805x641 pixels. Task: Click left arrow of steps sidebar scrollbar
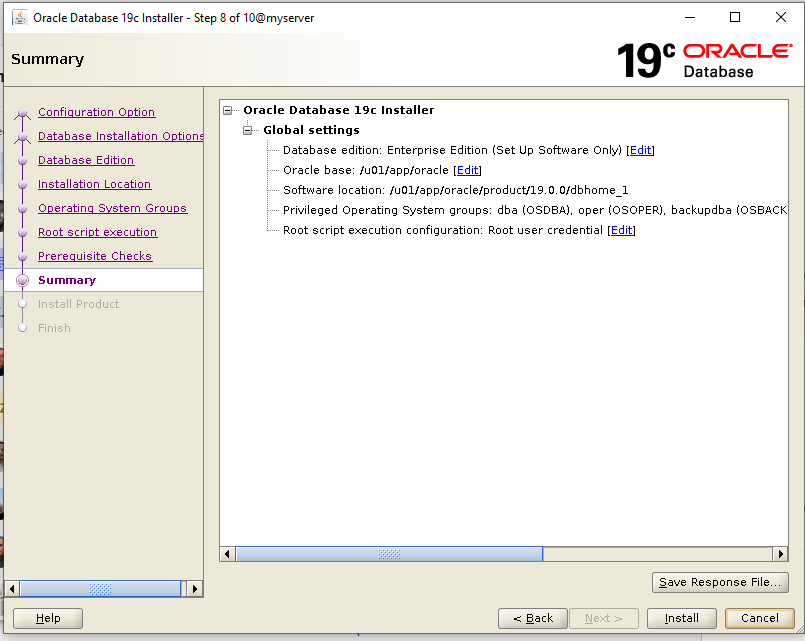pyautogui.click(x=12, y=589)
